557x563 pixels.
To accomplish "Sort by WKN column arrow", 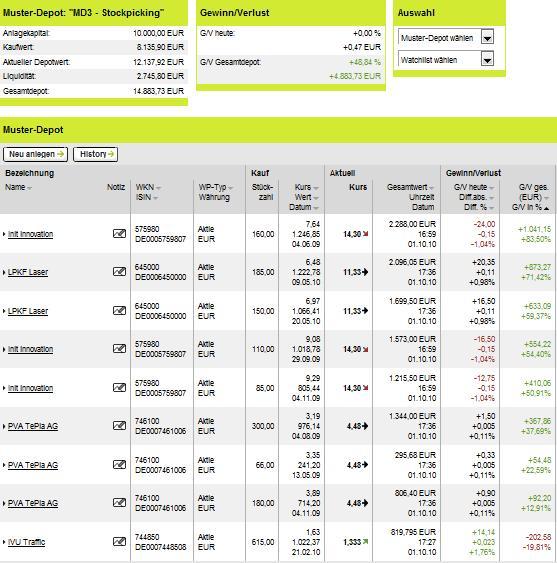I will click(158, 188).
